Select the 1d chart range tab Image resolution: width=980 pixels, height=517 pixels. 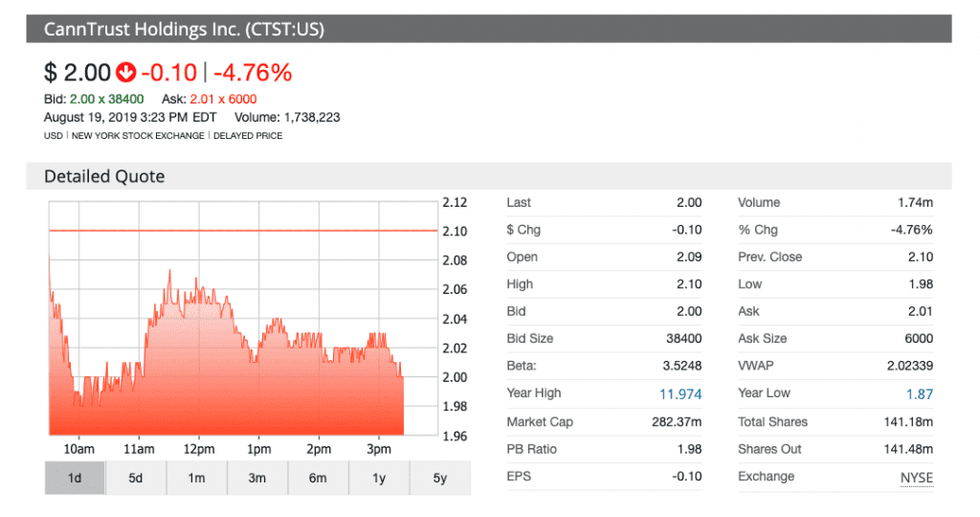pyautogui.click(x=74, y=478)
